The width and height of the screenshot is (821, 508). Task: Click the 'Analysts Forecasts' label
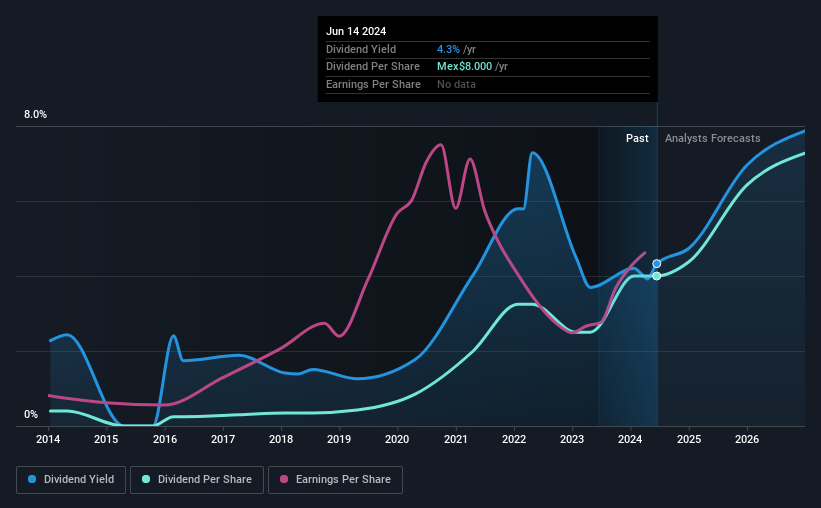[x=713, y=138]
